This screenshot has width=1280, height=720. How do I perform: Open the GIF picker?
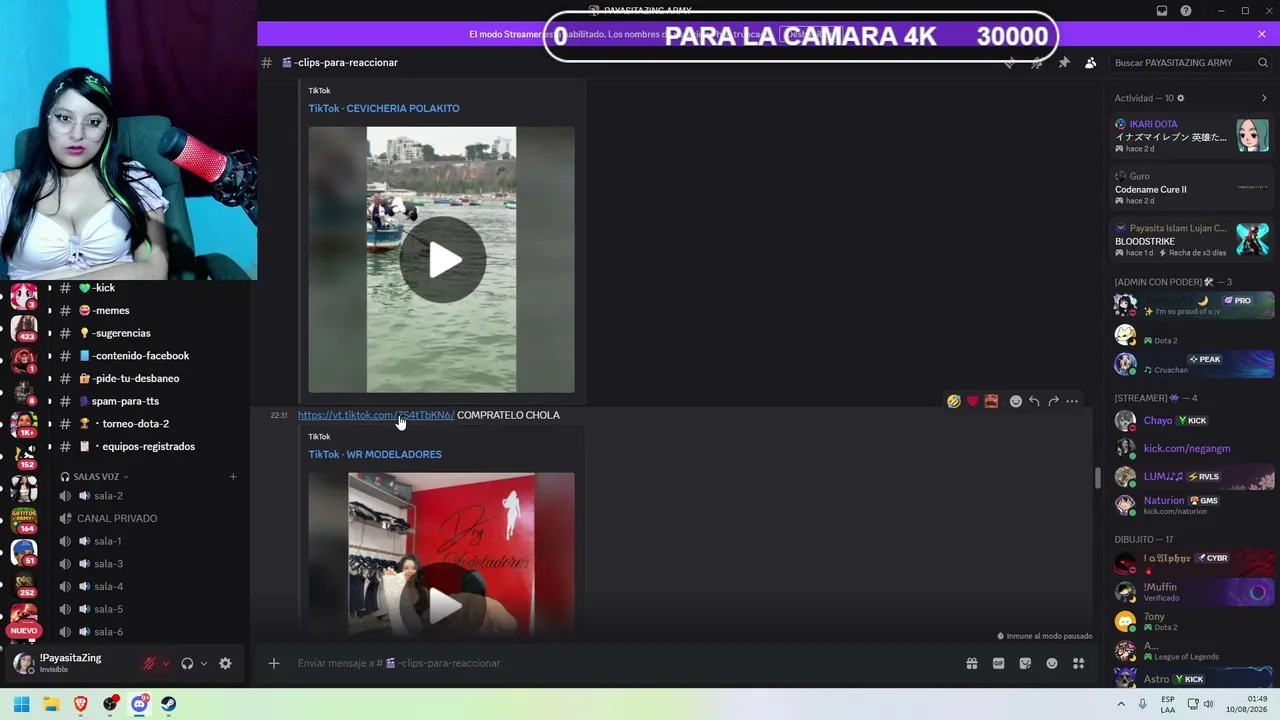[x=998, y=663]
